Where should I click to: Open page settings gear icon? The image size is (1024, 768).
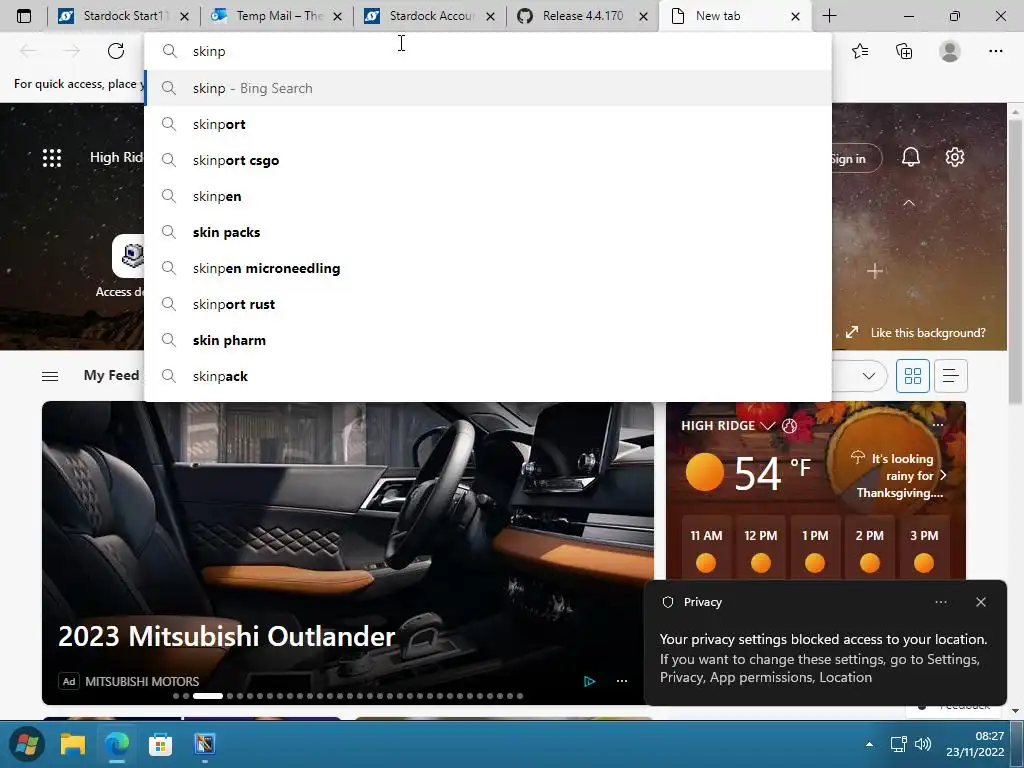click(955, 157)
